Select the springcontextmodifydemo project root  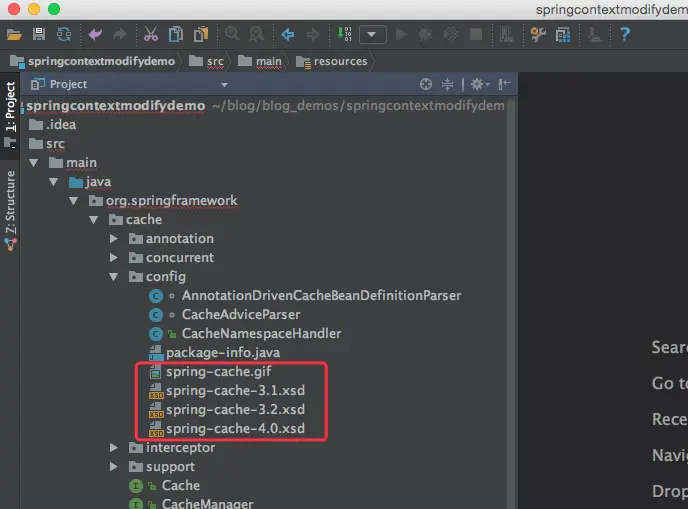(115, 106)
